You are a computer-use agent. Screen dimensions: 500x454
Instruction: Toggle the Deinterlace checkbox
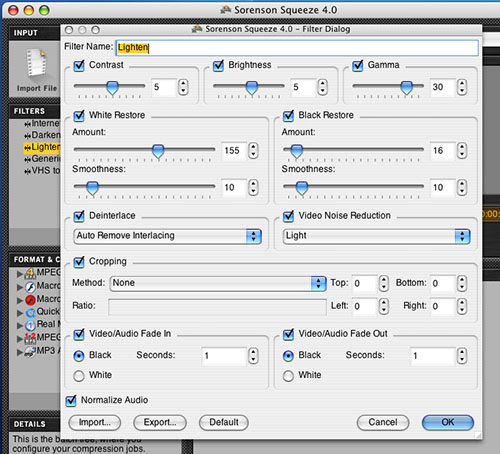(79, 216)
